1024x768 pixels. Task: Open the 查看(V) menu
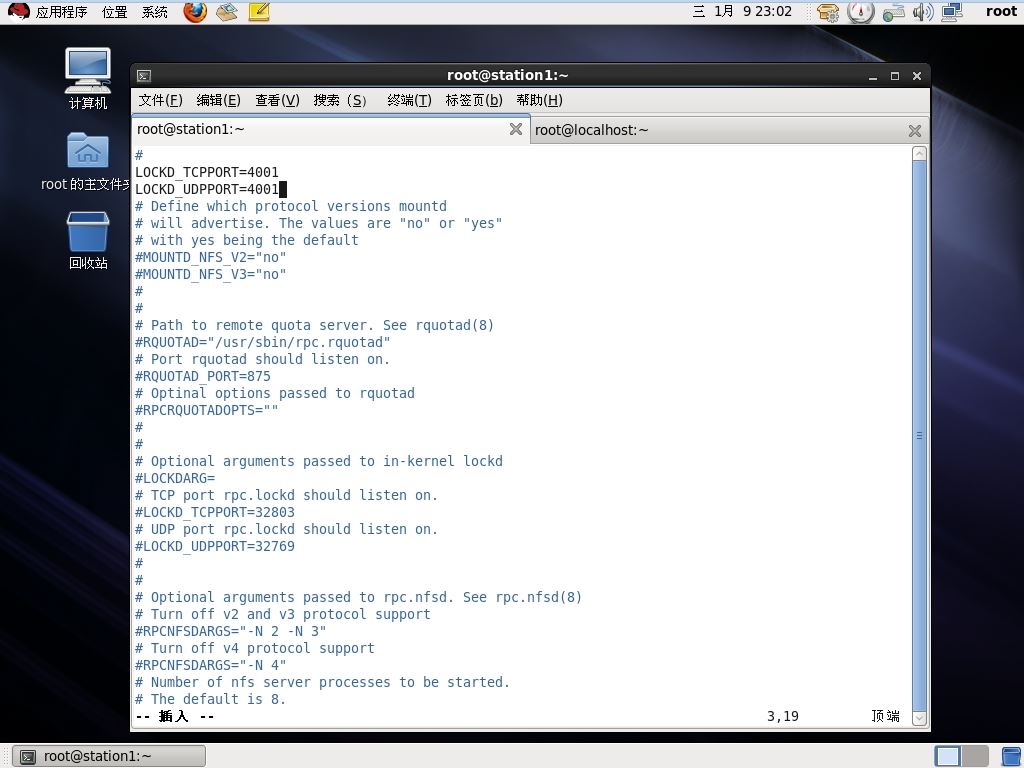click(277, 100)
